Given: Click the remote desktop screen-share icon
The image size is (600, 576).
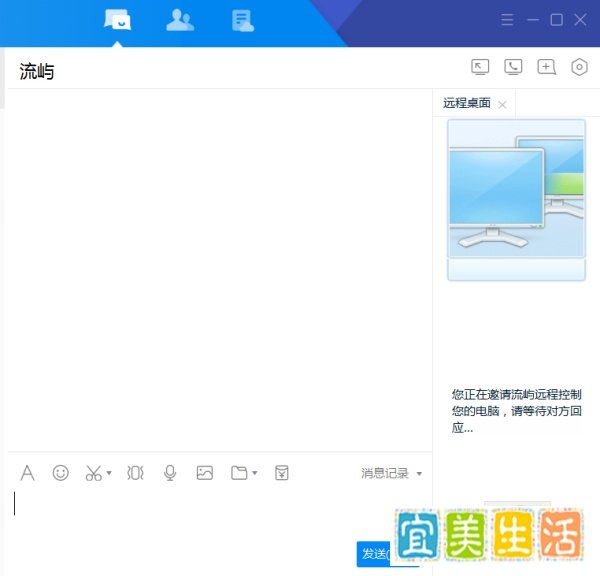Looking at the screenshot, I should [480, 67].
